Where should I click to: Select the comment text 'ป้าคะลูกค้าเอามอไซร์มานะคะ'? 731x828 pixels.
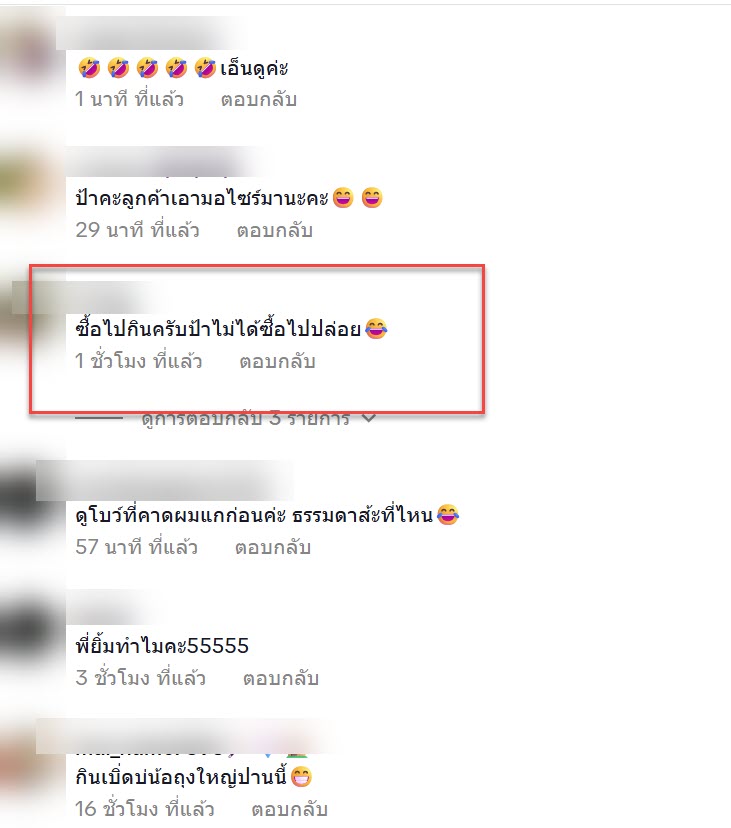[x=202, y=199]
